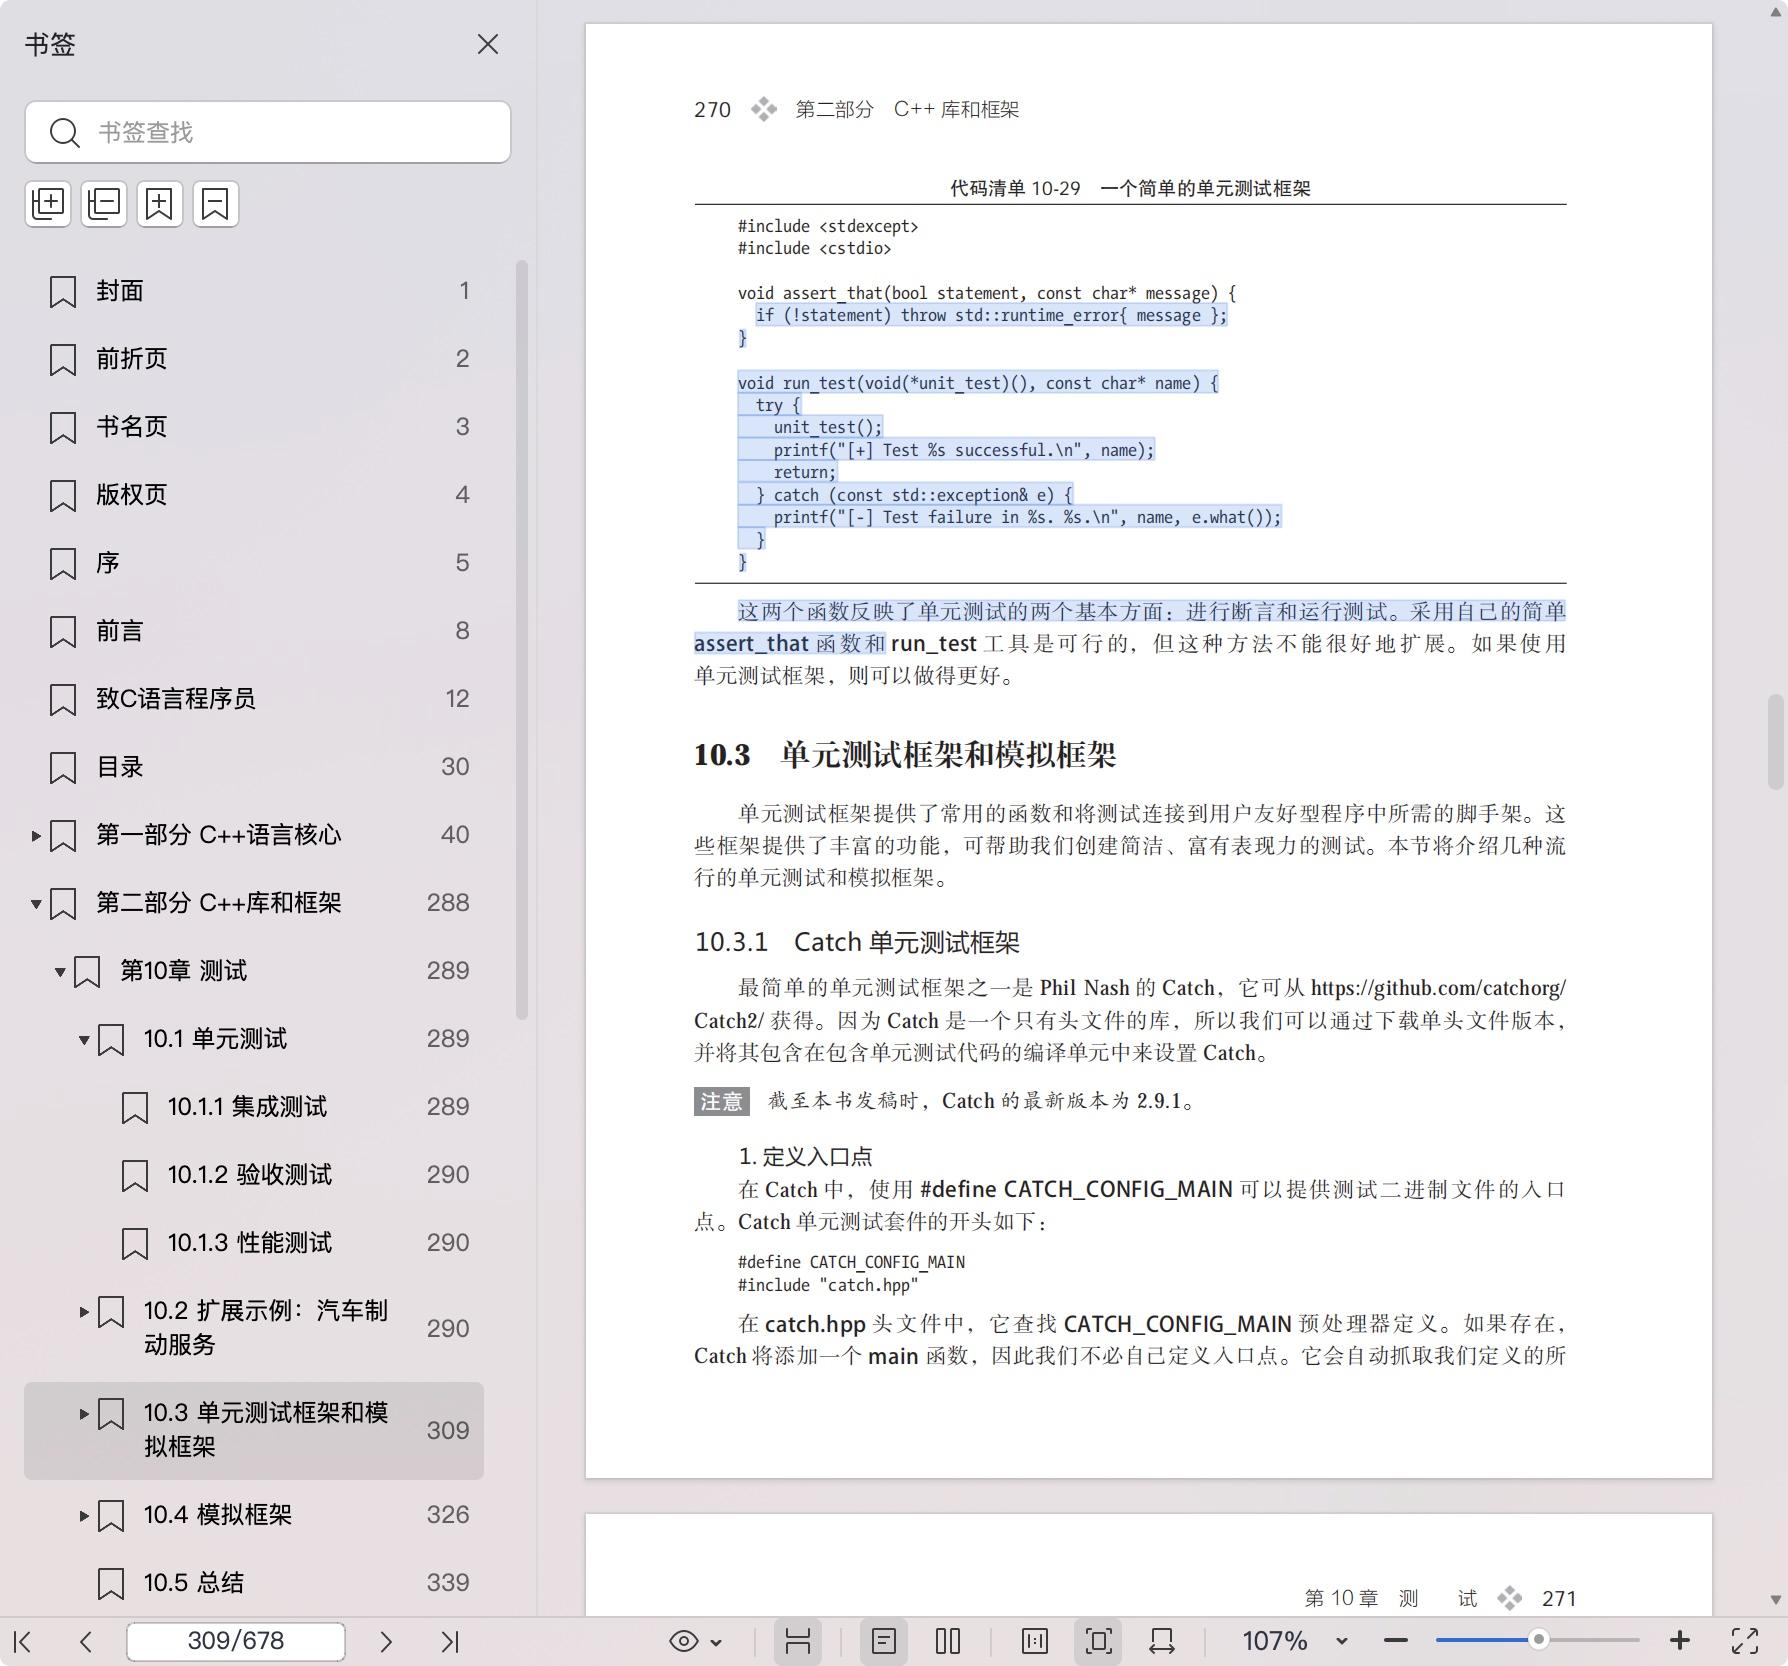Add a new bookmark icon
Image resolution: width=1788 pixels, height=1666 pixels.
(160, 204)
